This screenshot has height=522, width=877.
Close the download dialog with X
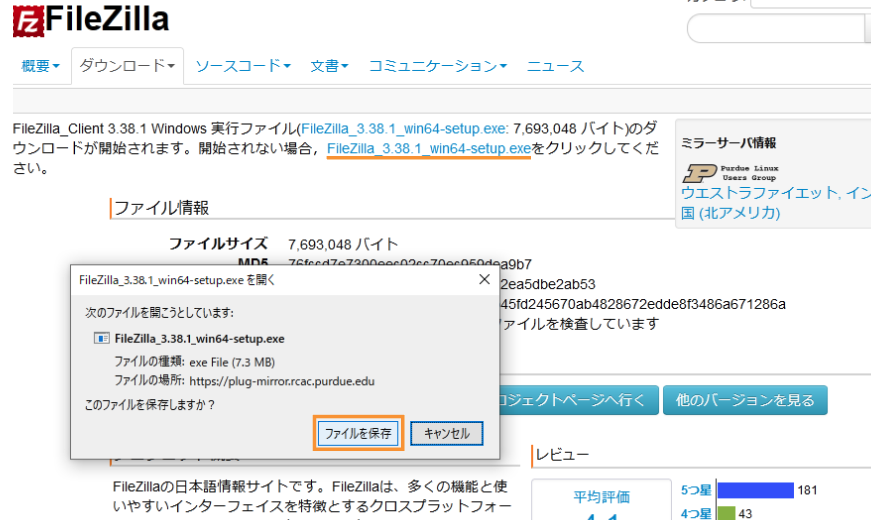[484, 279]
